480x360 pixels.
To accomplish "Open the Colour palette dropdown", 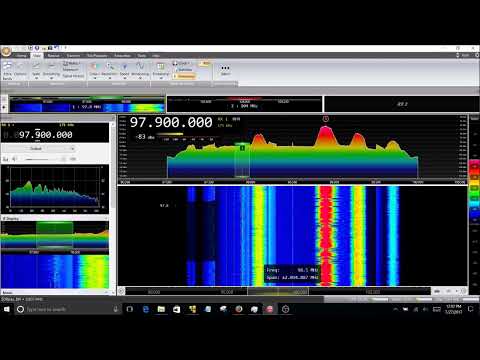I will coord(95,70).
